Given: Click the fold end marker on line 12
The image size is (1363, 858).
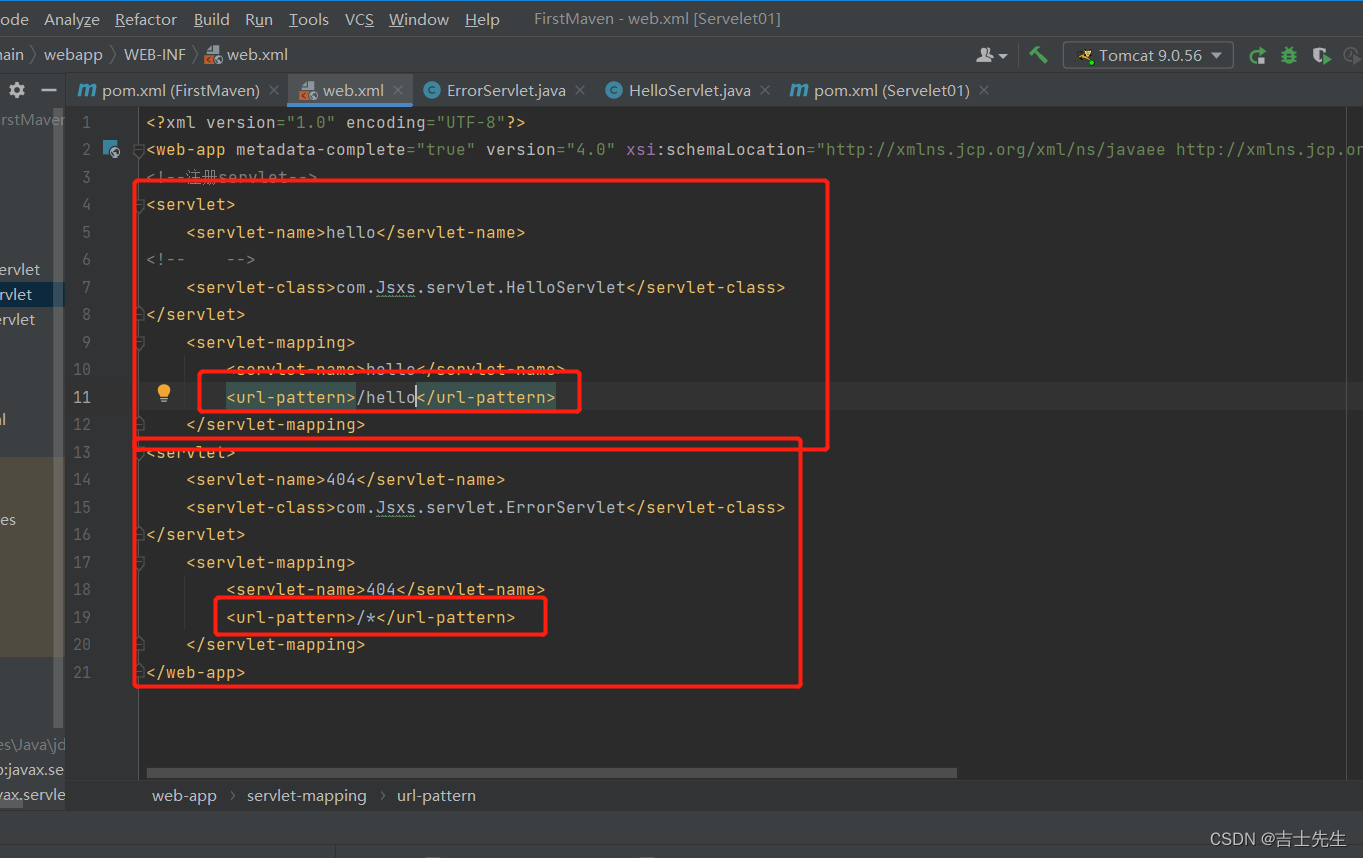Looking at the screenshot, I should pos(140,425).
